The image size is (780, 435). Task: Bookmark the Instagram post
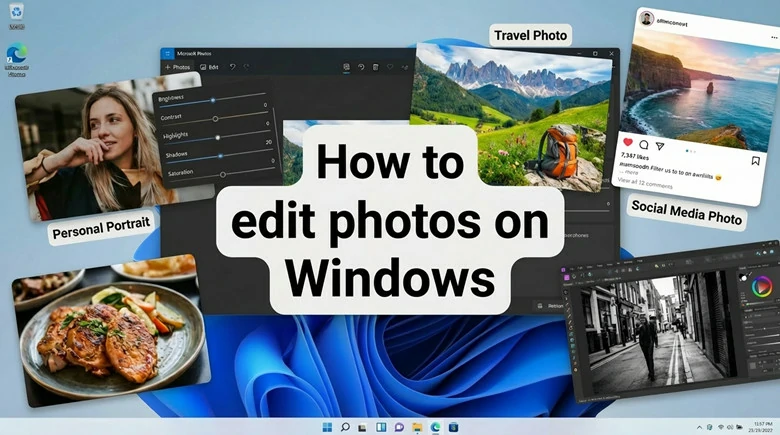pos(756,160)
